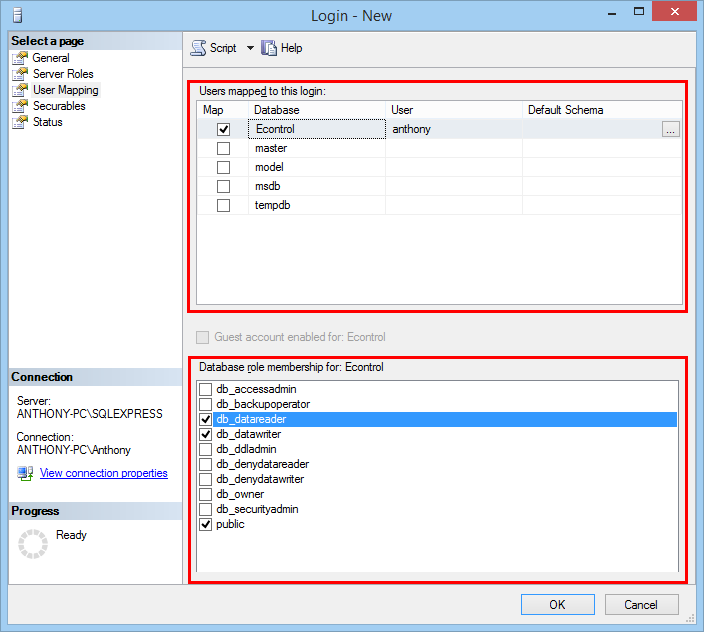Viewport: 704px width, 632px height.
Task: Click the anthony user field
Action: tap(453, 129)
